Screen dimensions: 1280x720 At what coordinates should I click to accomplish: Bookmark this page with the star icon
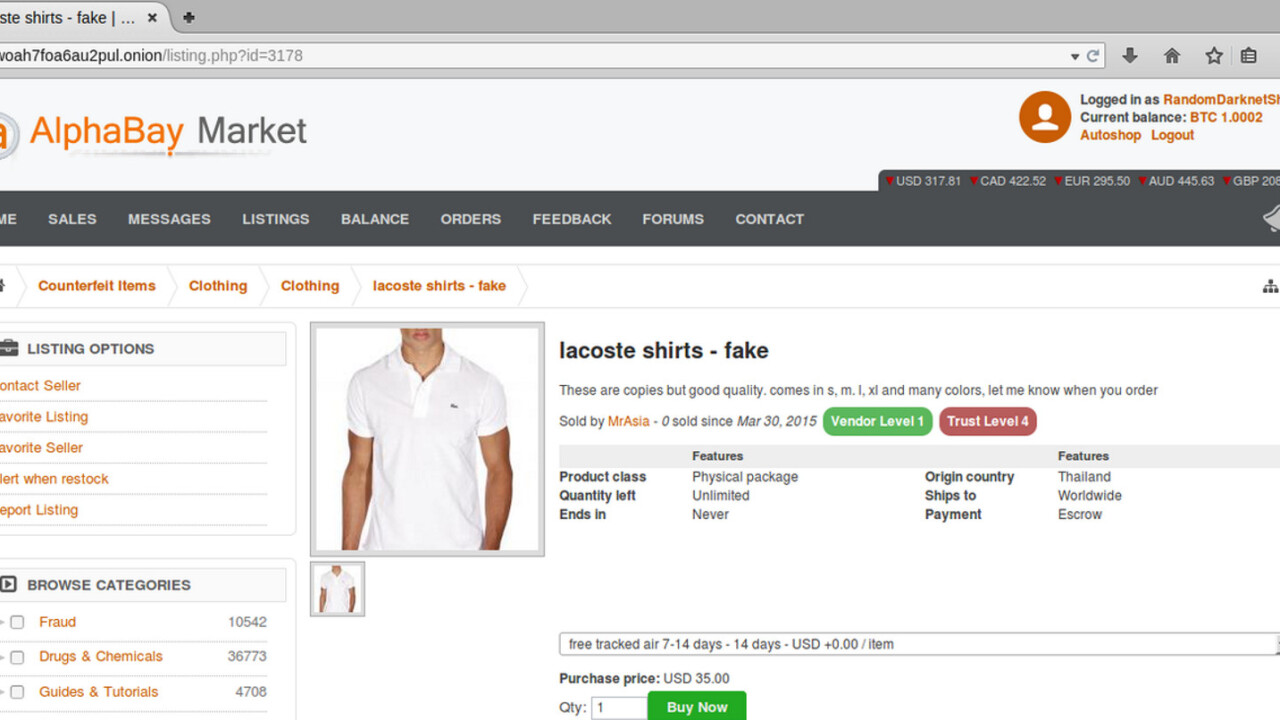click(1213, 56)
